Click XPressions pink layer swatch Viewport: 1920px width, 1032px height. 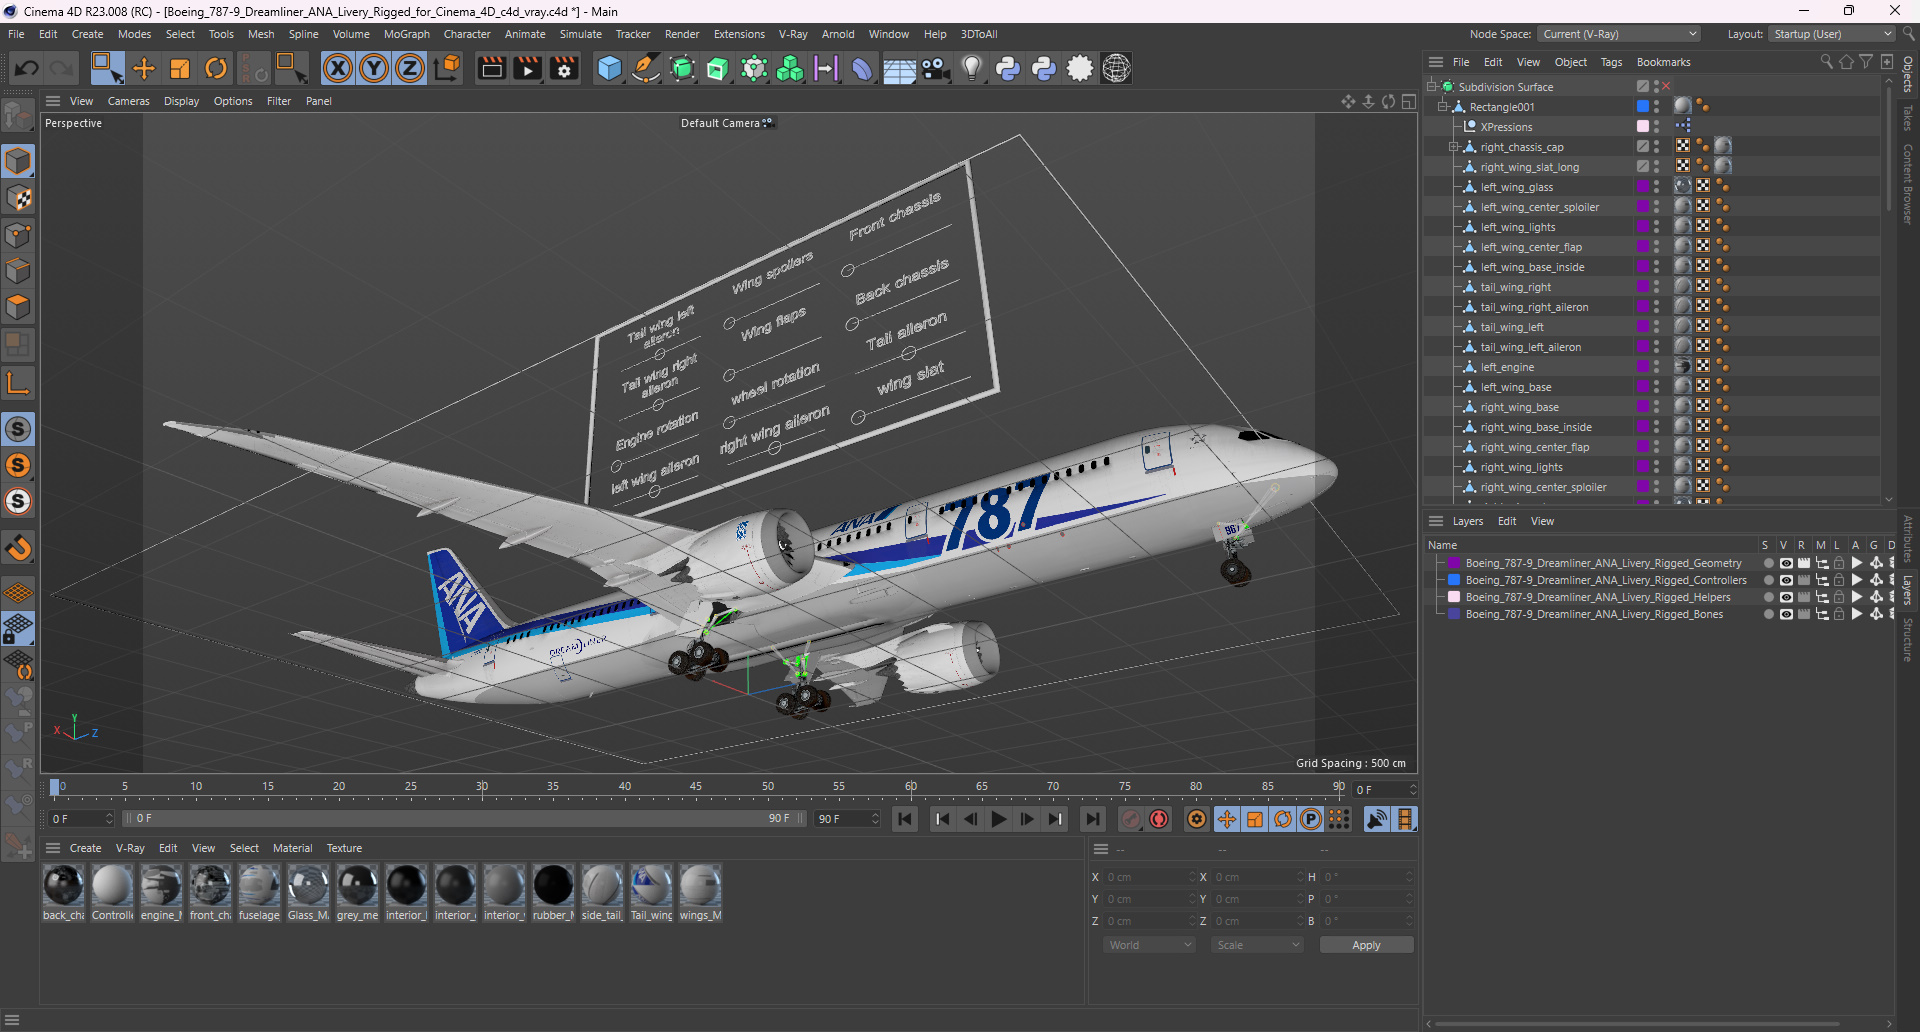coord(1642,126)
